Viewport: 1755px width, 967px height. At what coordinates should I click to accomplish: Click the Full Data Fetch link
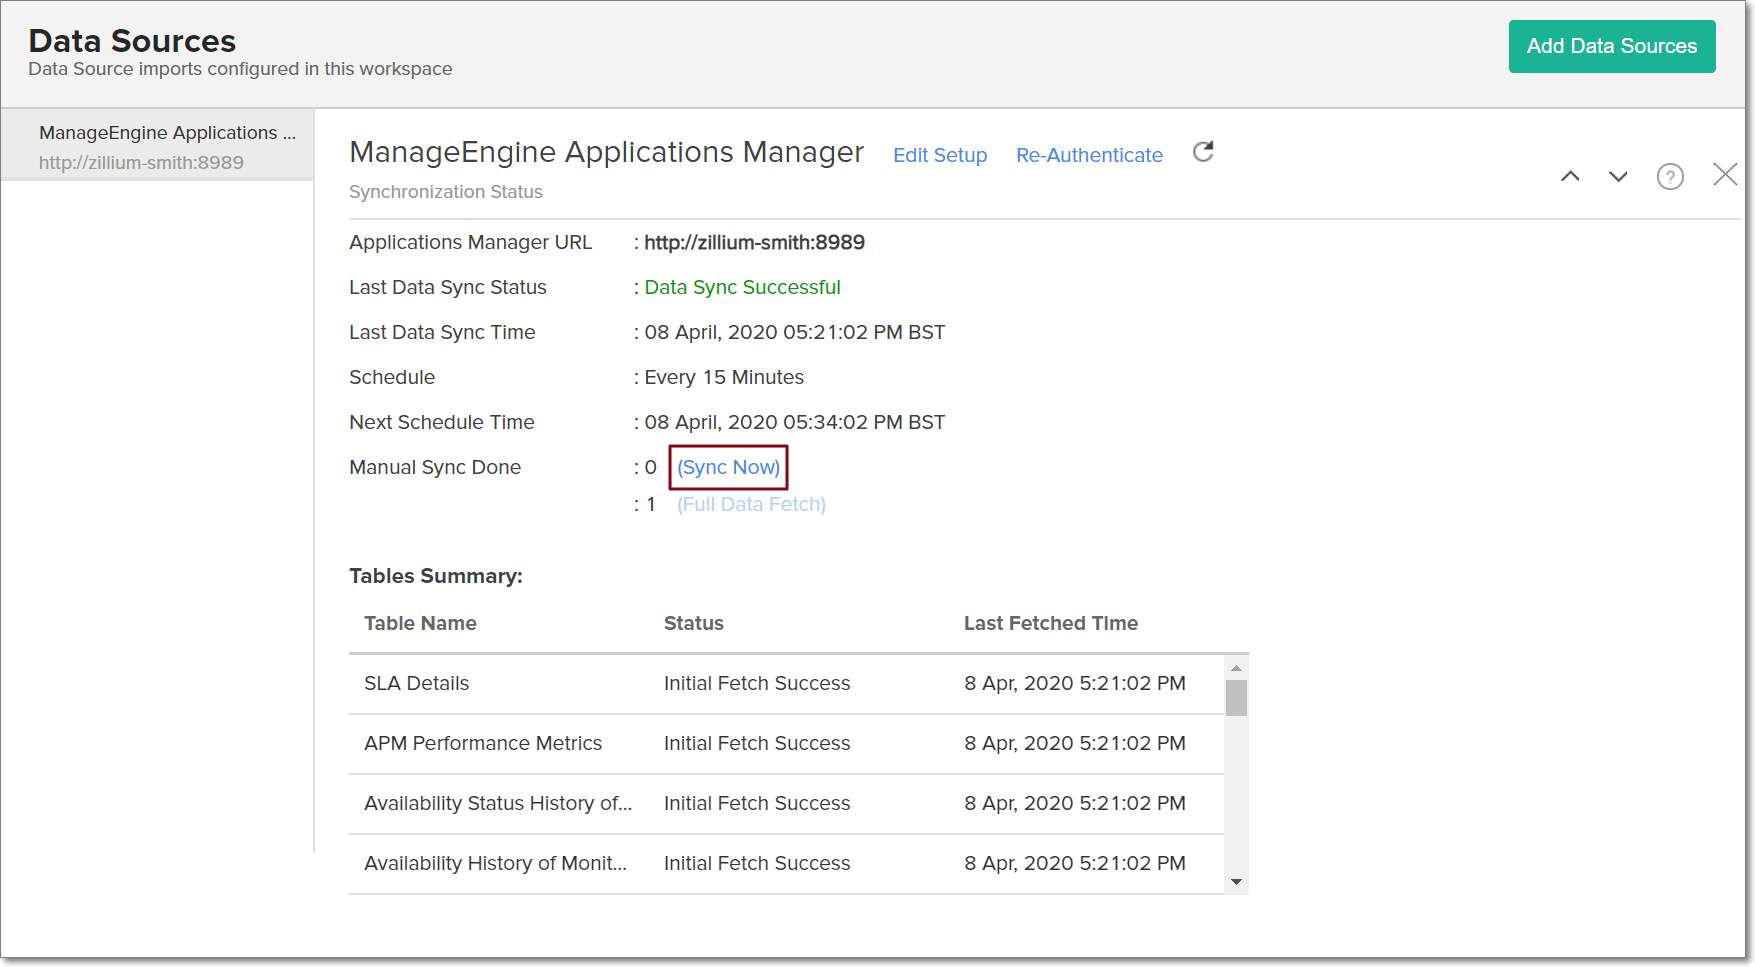pos(751,505)
